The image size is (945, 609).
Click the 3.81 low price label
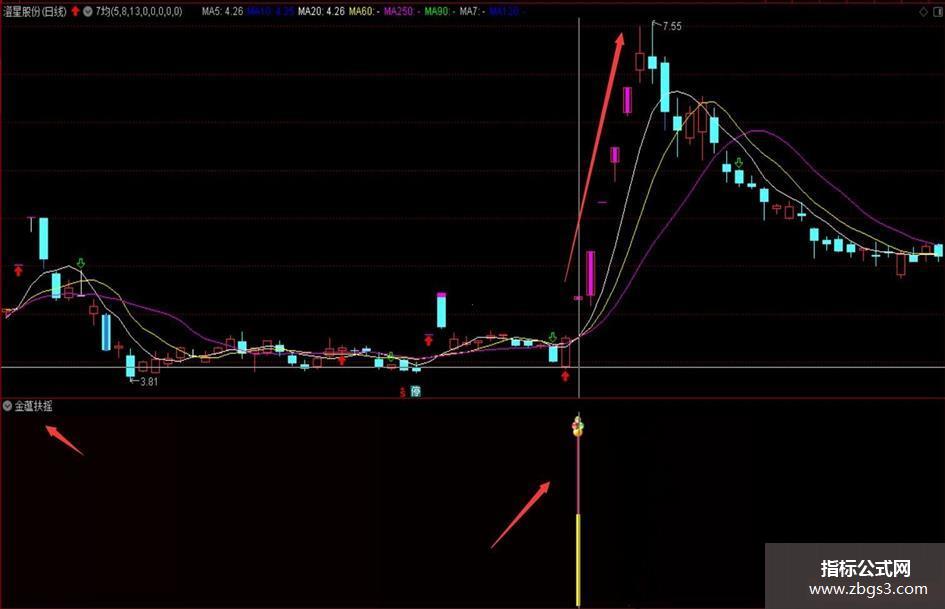tap(148, 381)
